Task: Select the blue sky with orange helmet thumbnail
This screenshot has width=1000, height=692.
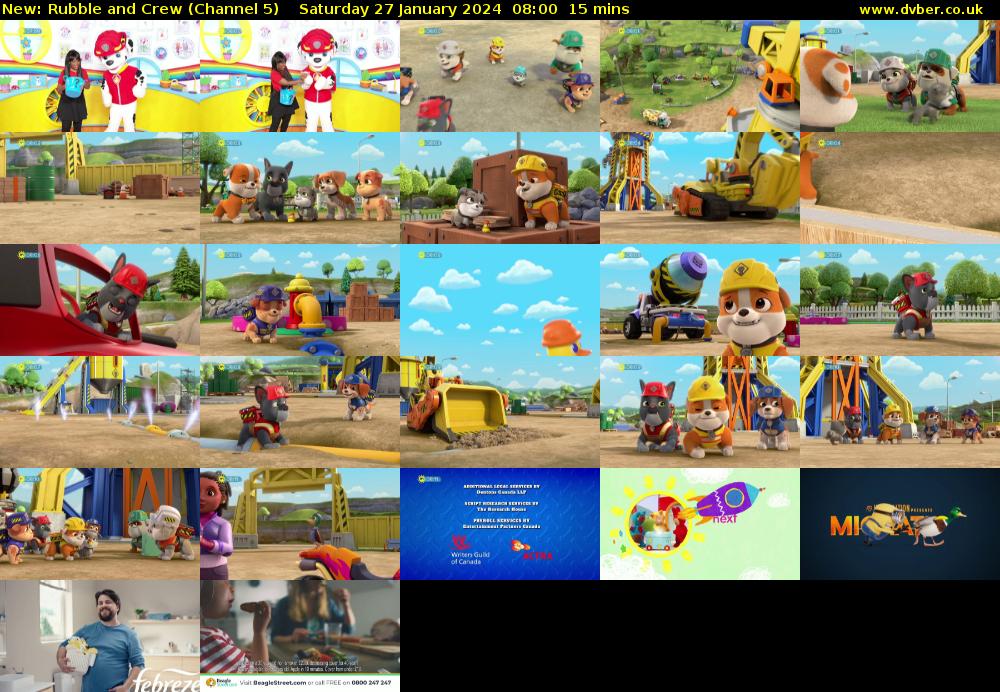Action: [500, 300]
